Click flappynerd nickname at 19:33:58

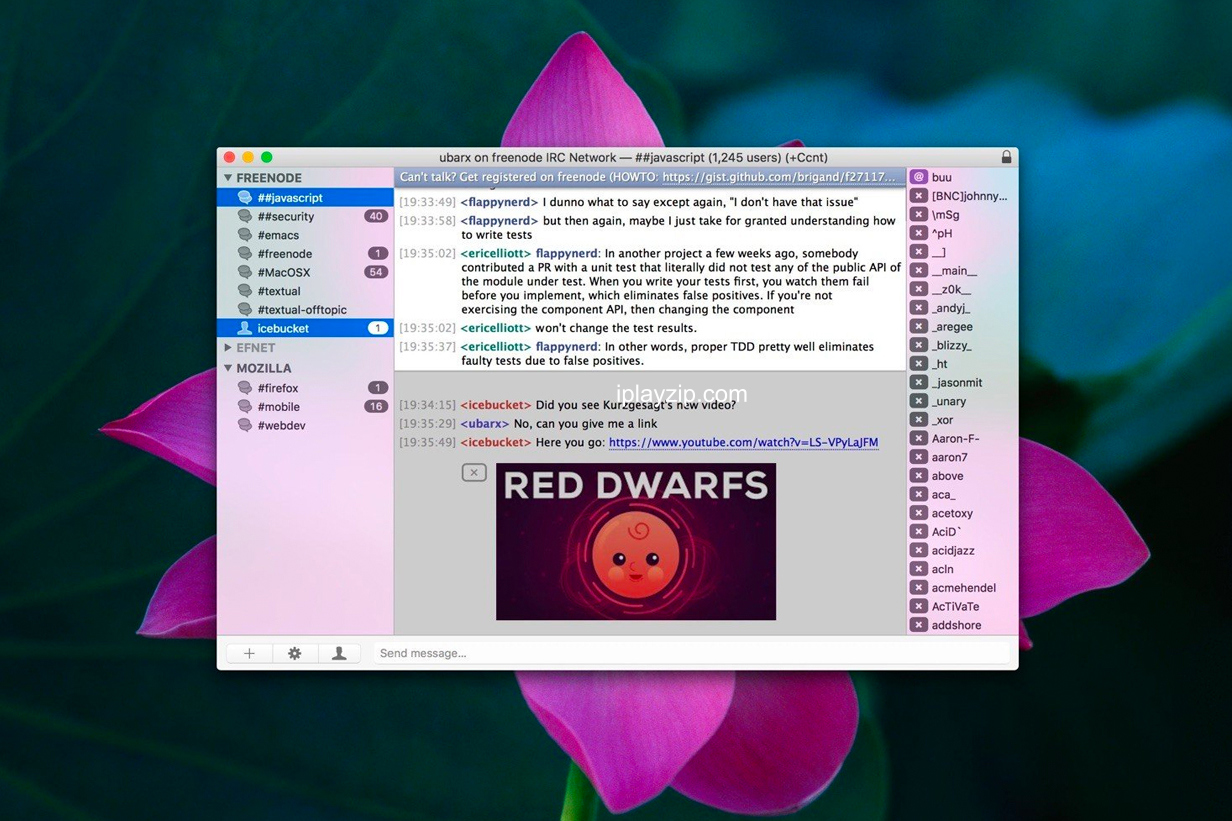(499, 221)
